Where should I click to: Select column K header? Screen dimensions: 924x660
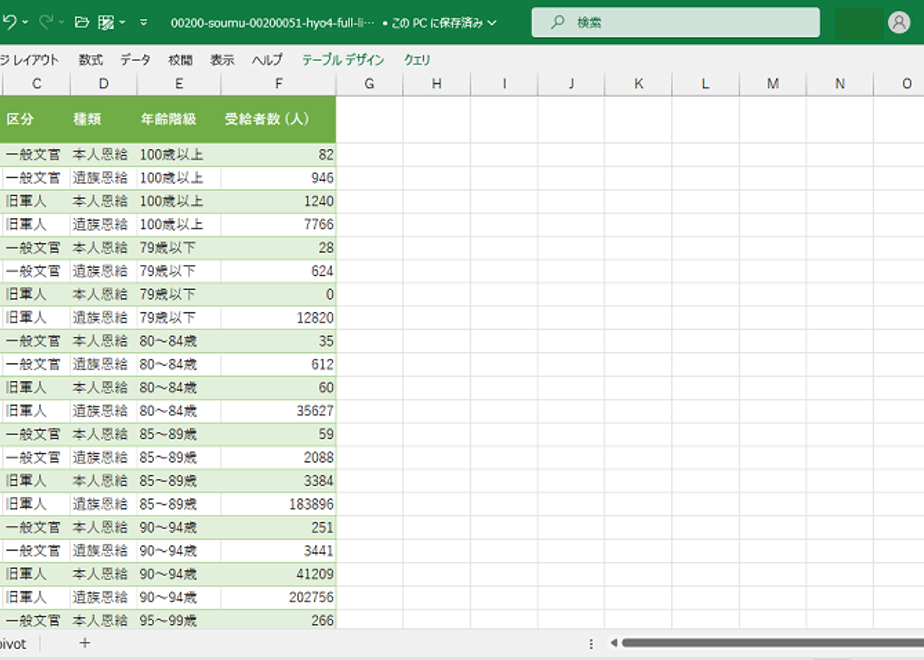pyautogui.click(x=638, y=84)
